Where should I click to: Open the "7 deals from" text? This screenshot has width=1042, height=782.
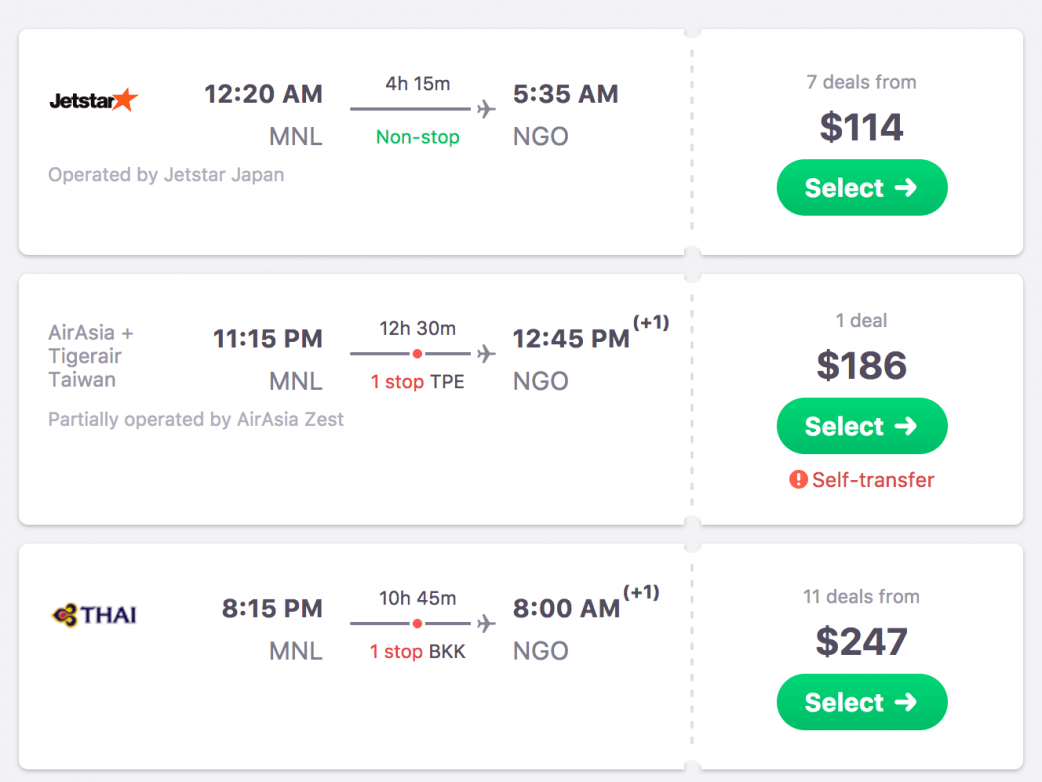point(861,82)
